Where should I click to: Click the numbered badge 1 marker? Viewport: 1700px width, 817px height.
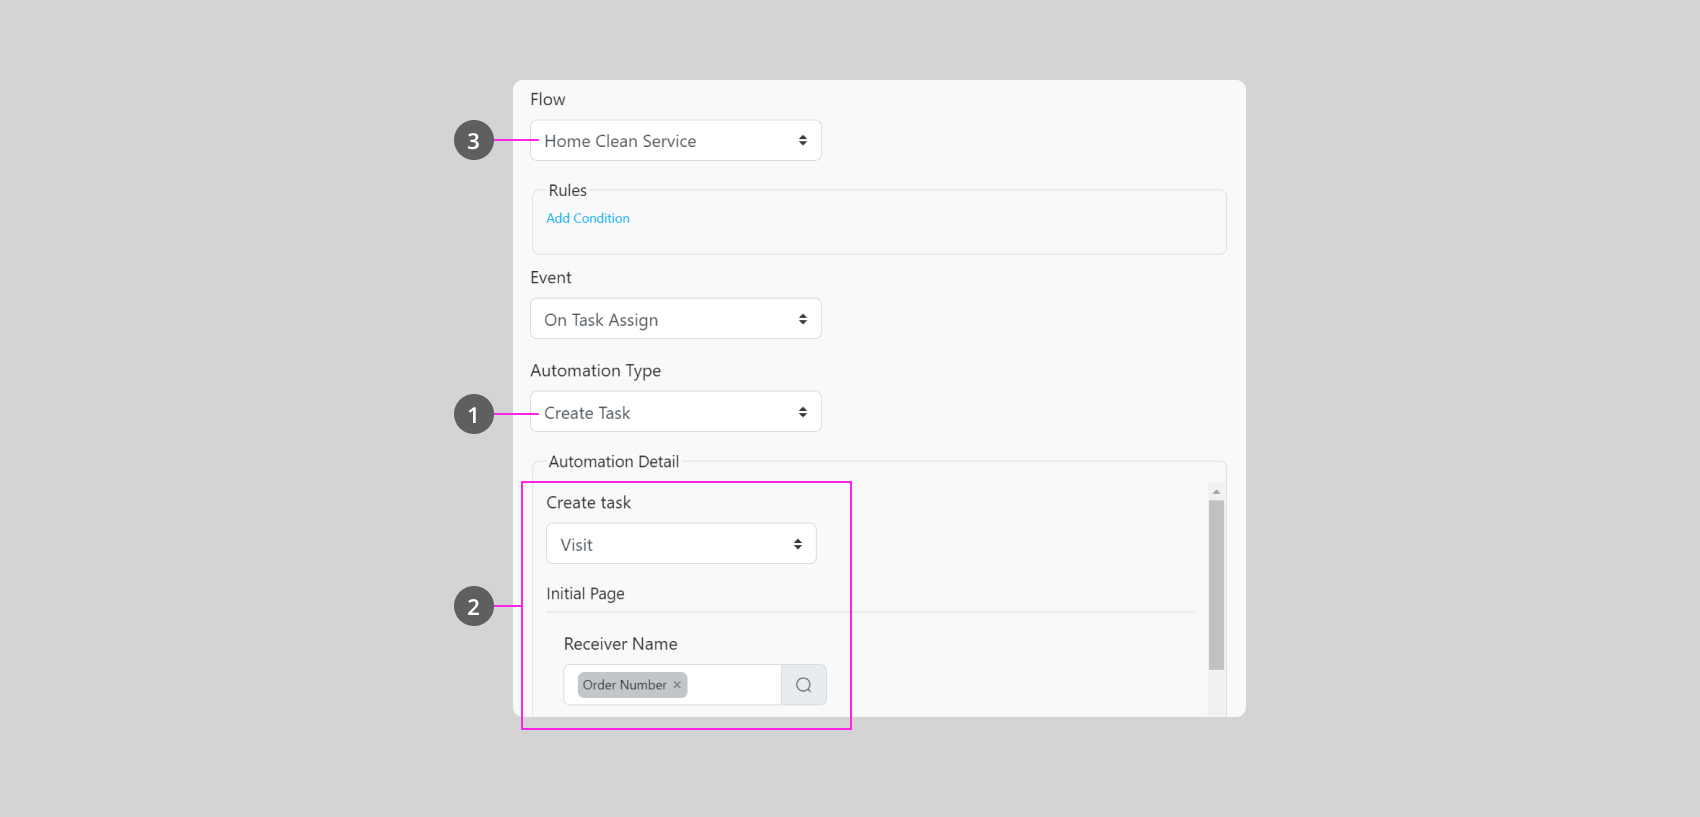[x=473, y=414]
